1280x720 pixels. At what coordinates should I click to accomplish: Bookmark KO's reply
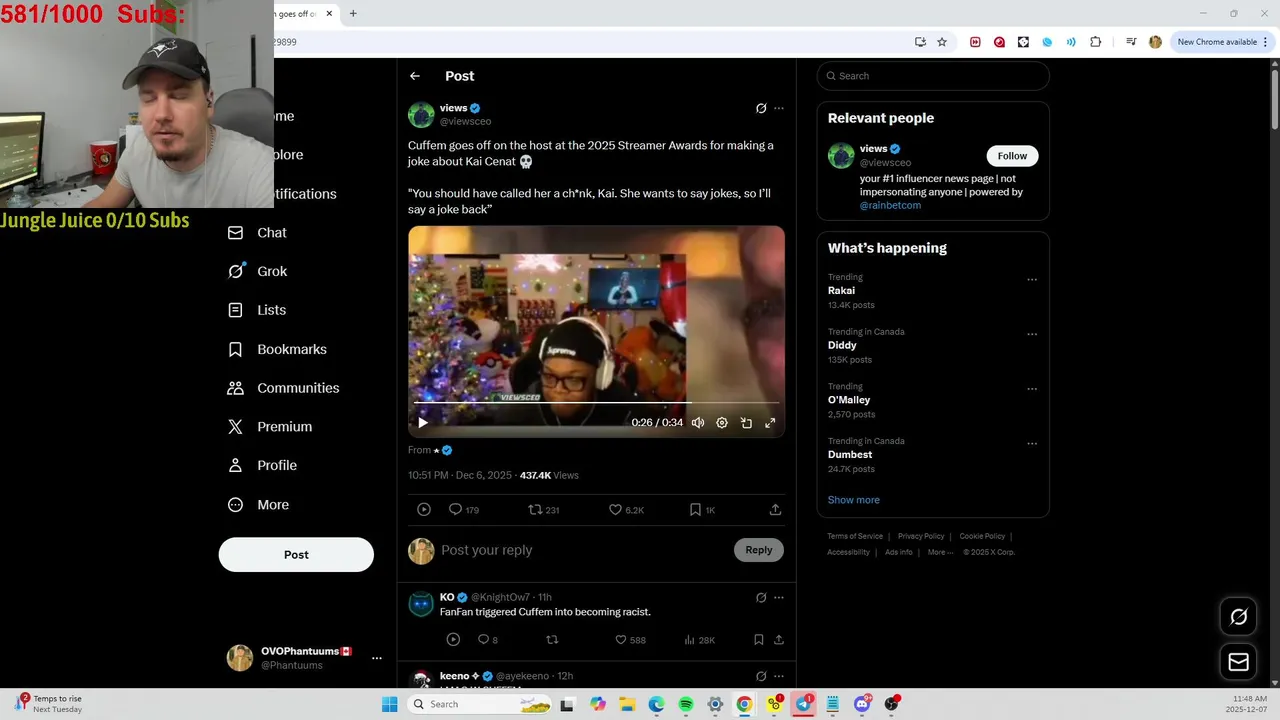click(759, 640)
